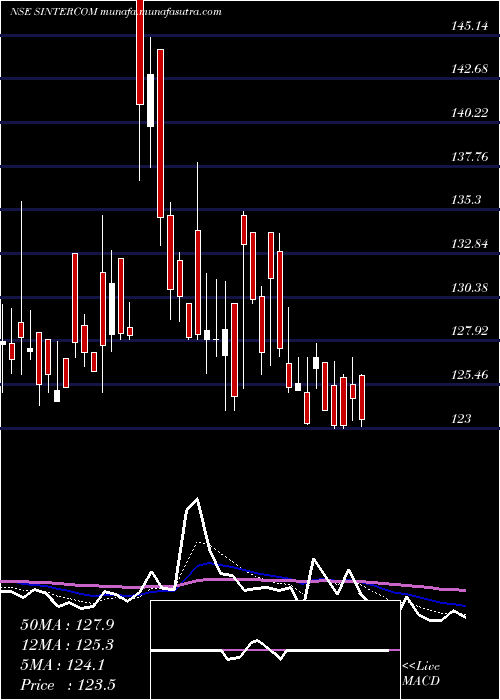The image size is (500, 700).
Task: Click the 130.38 price axis label
Action: [470, 288]
